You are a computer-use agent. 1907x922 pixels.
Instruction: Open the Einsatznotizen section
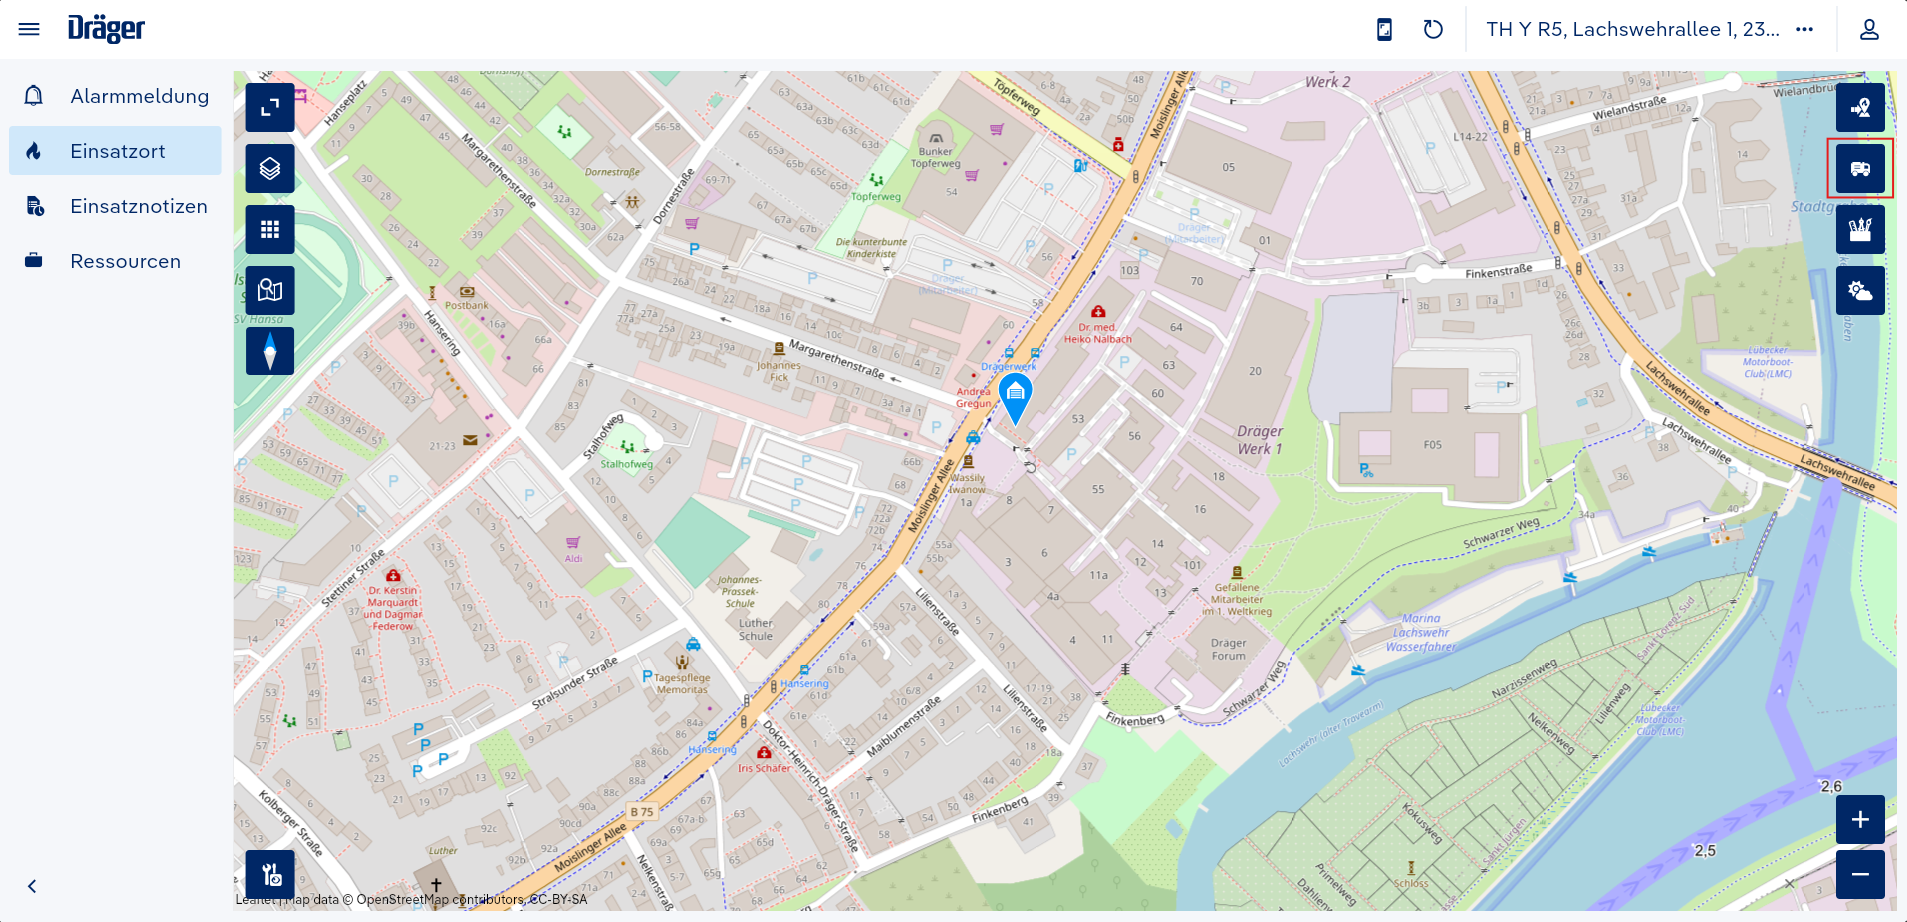[x=115, y=206]
